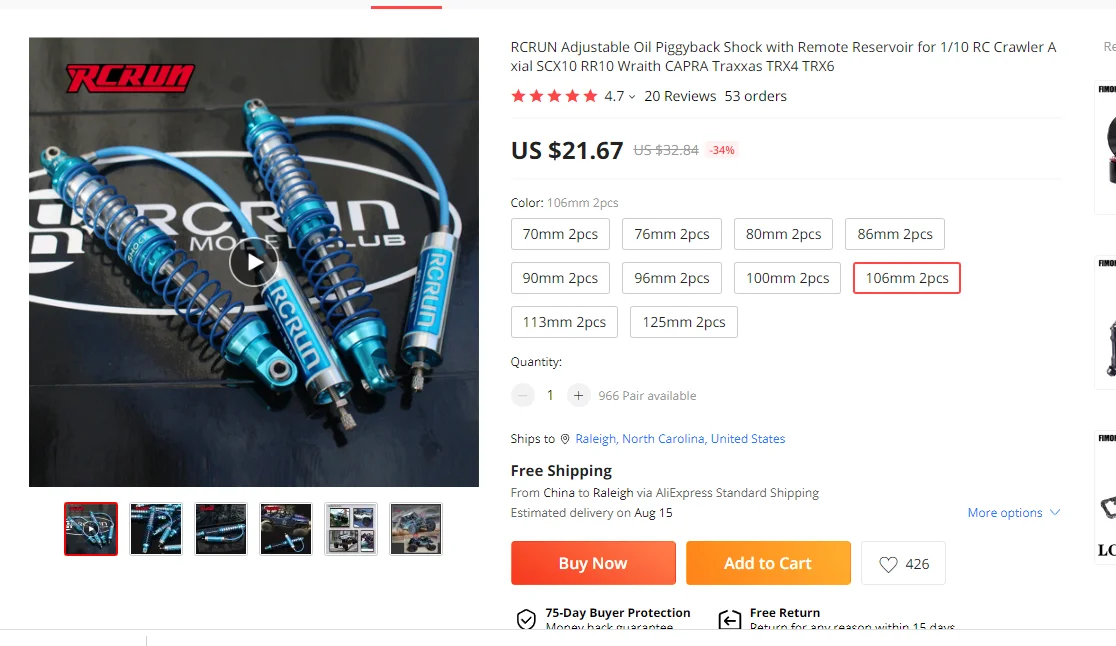Click the Free Return icon
The image size is (1116, 646).
pos(730,620)
